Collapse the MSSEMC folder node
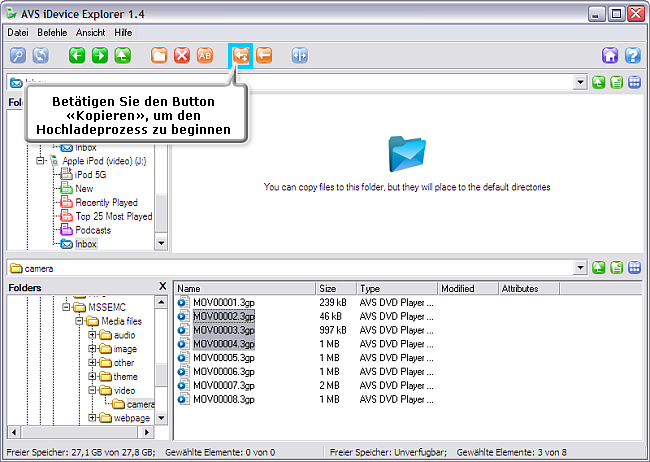This screenshot has height=462, width=650. 65,307
